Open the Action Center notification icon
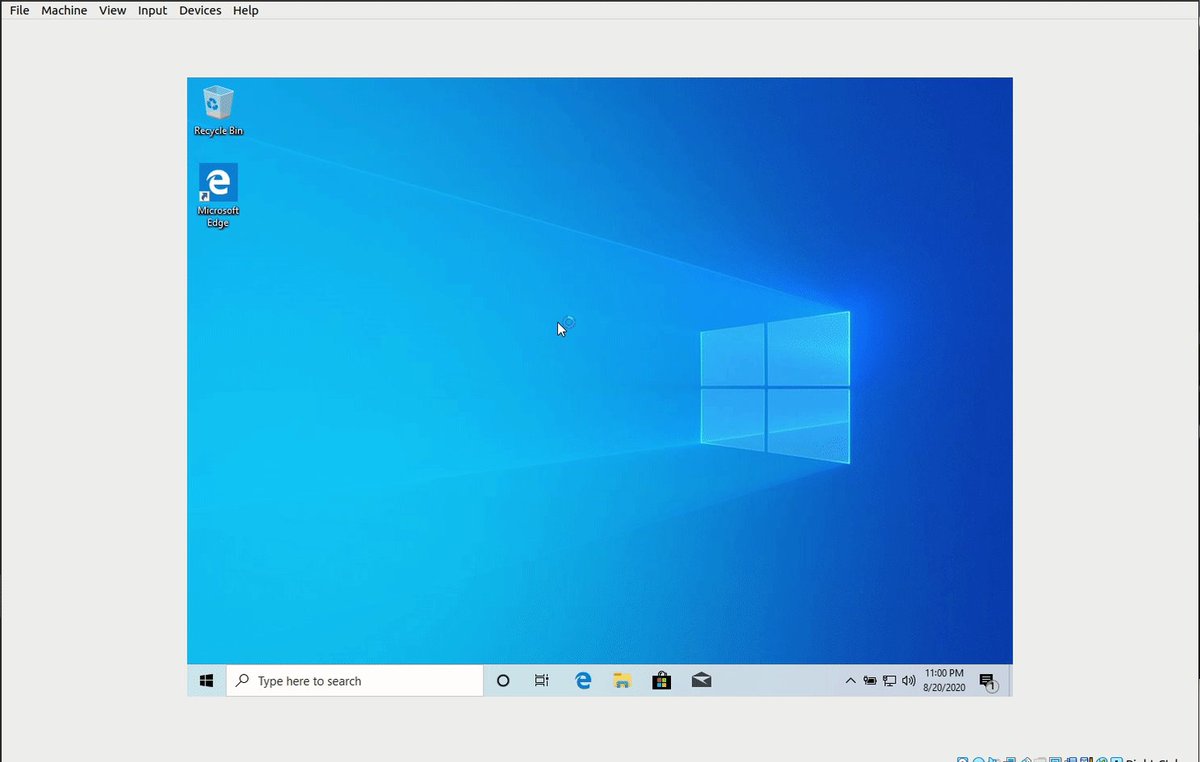The height and width of the screenshot is (762, 1200). (988, 681)
